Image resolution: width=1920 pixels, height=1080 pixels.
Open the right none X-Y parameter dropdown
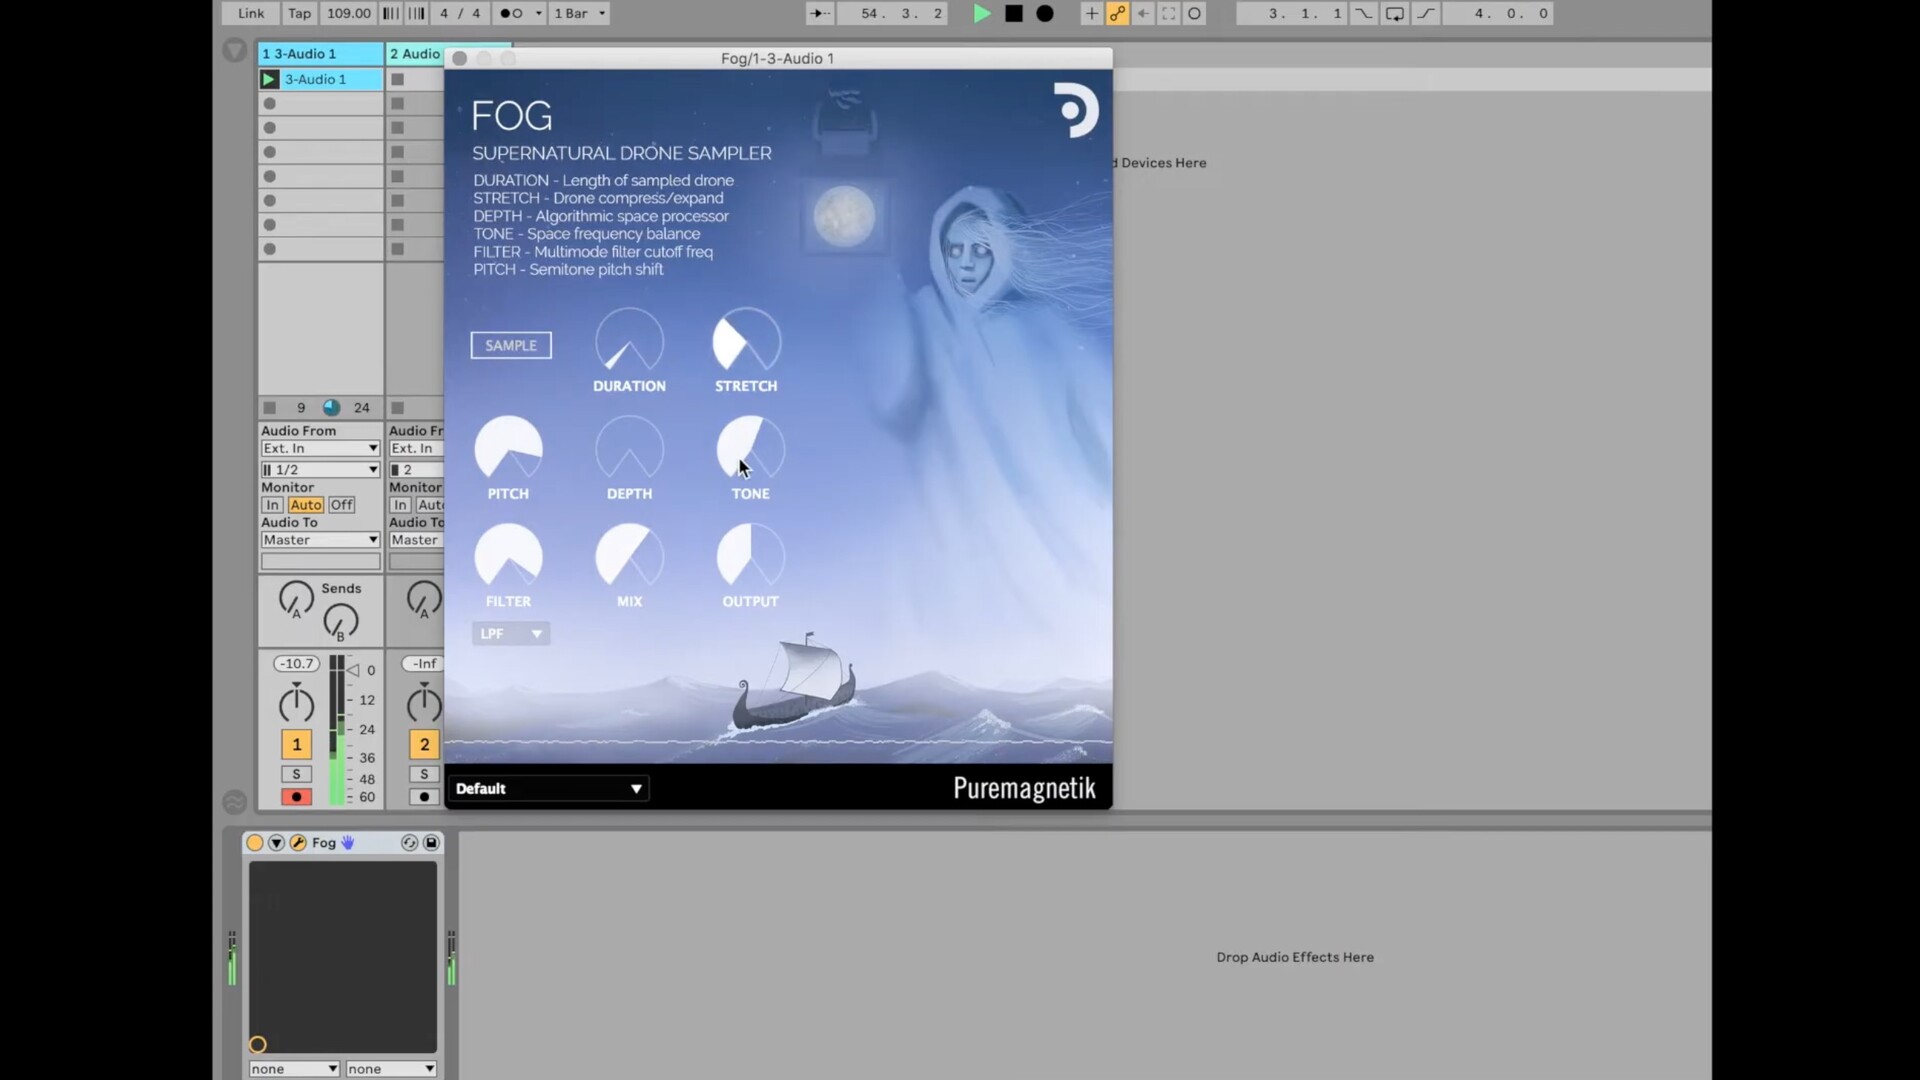pos(391,1069)
